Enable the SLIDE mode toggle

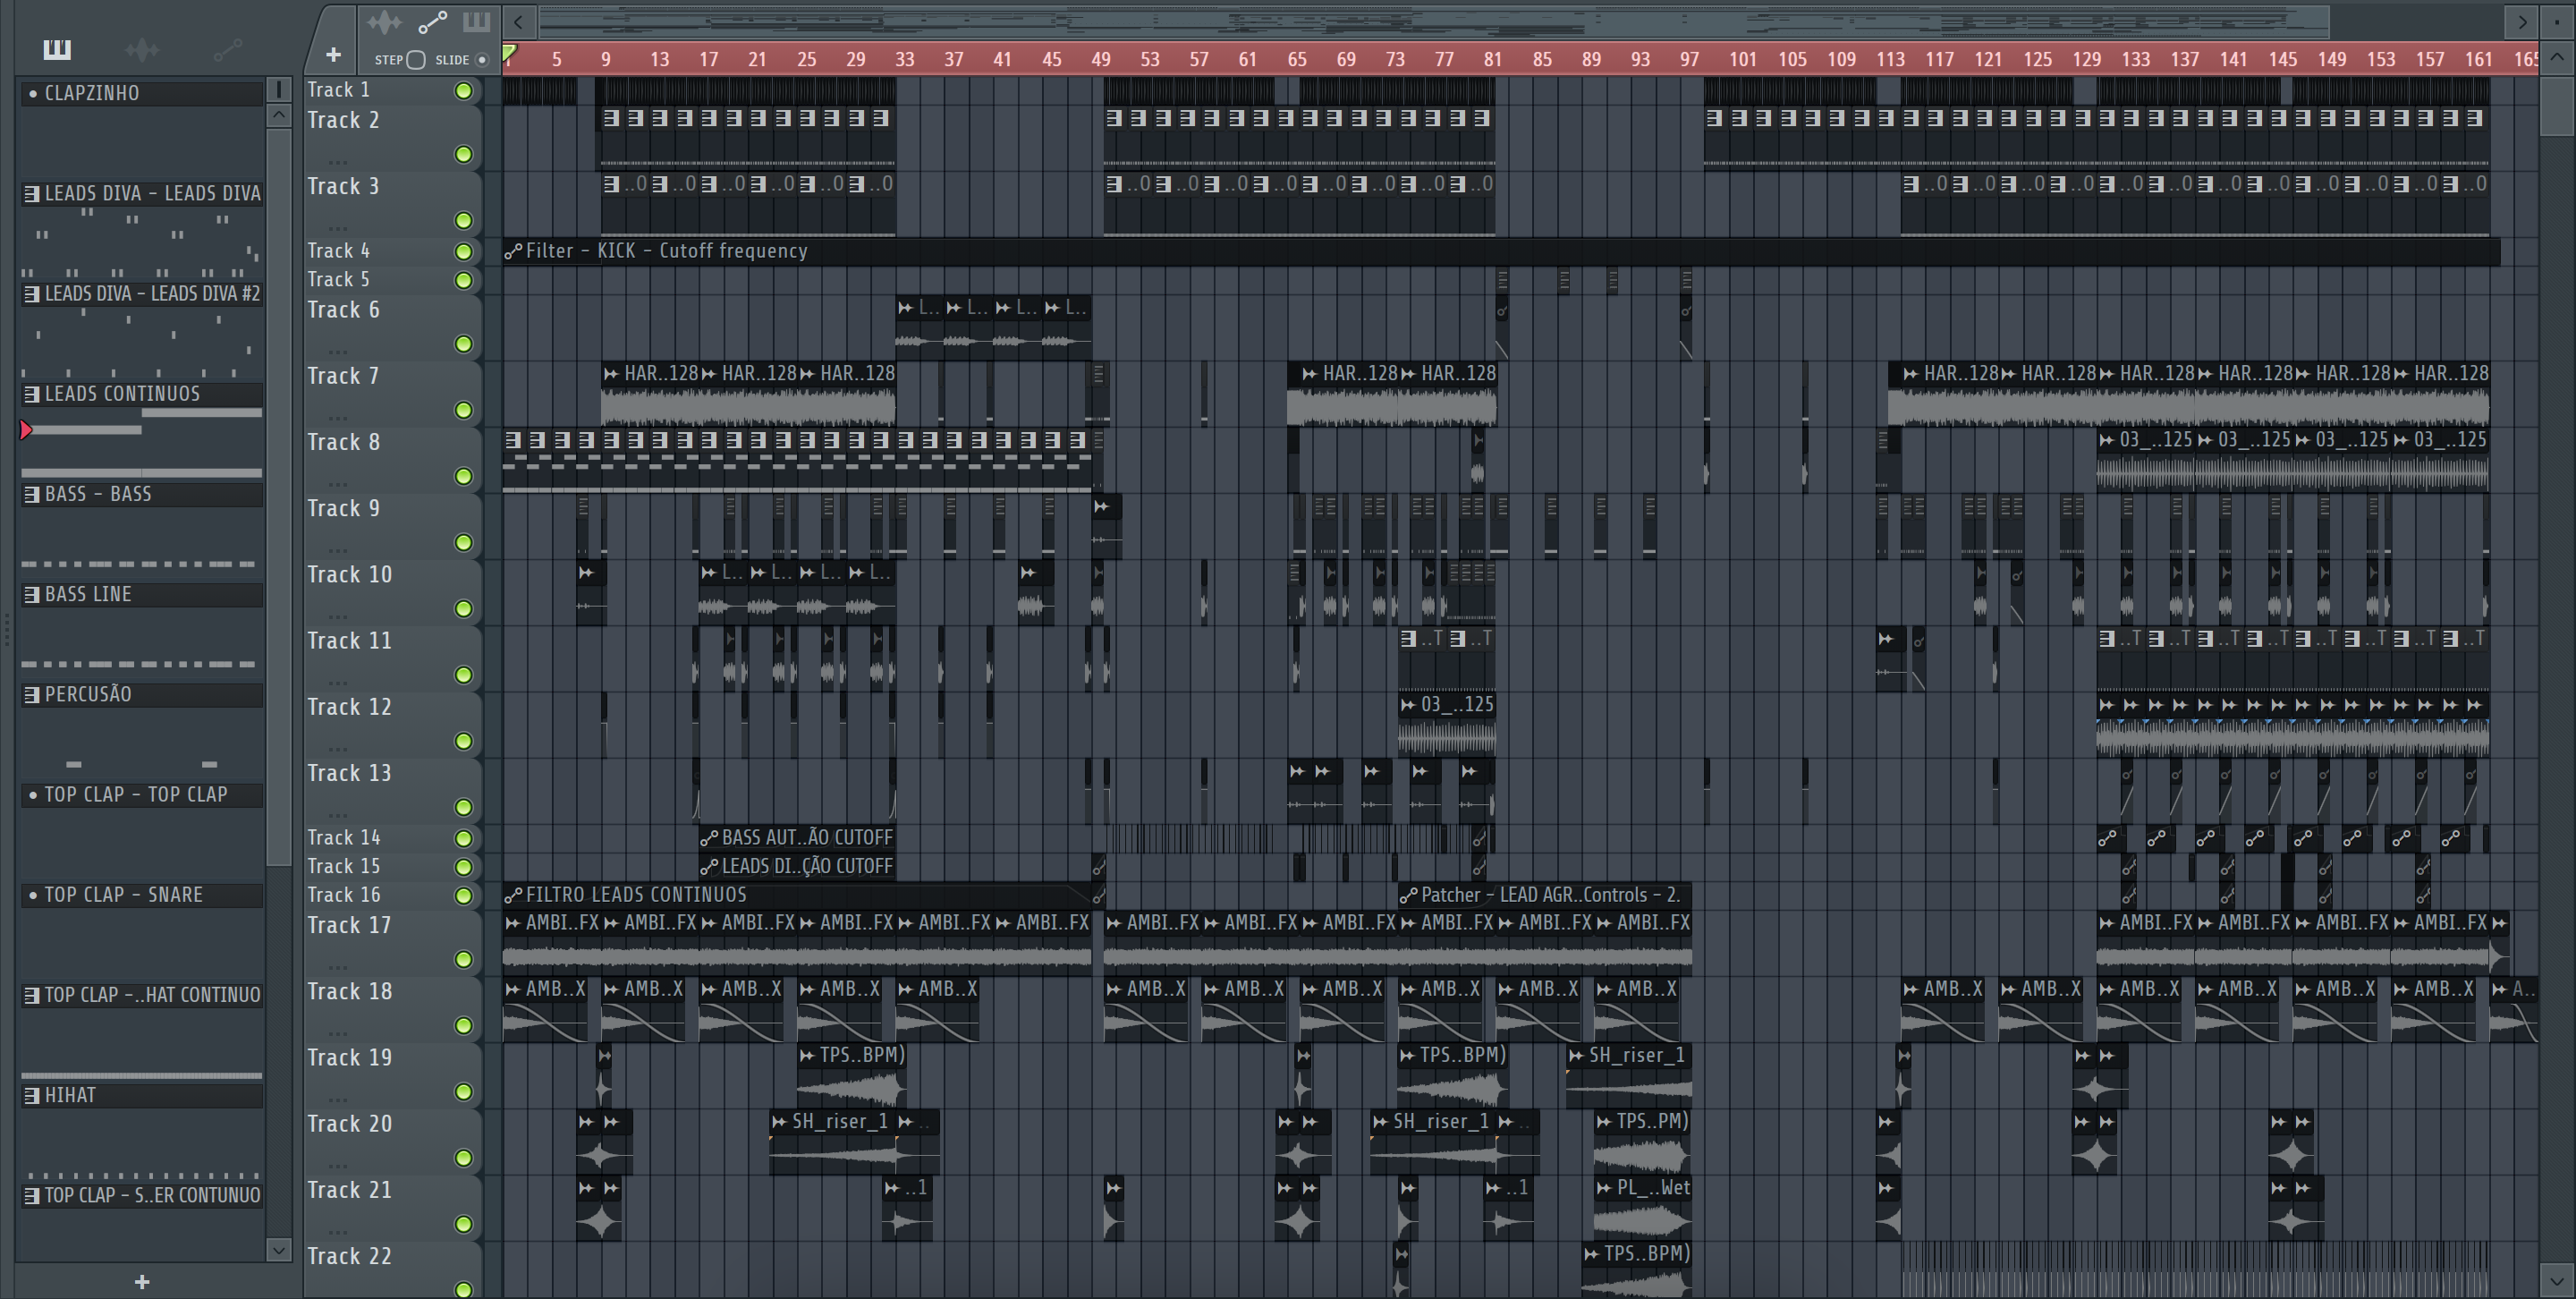[x=482, y=59]
